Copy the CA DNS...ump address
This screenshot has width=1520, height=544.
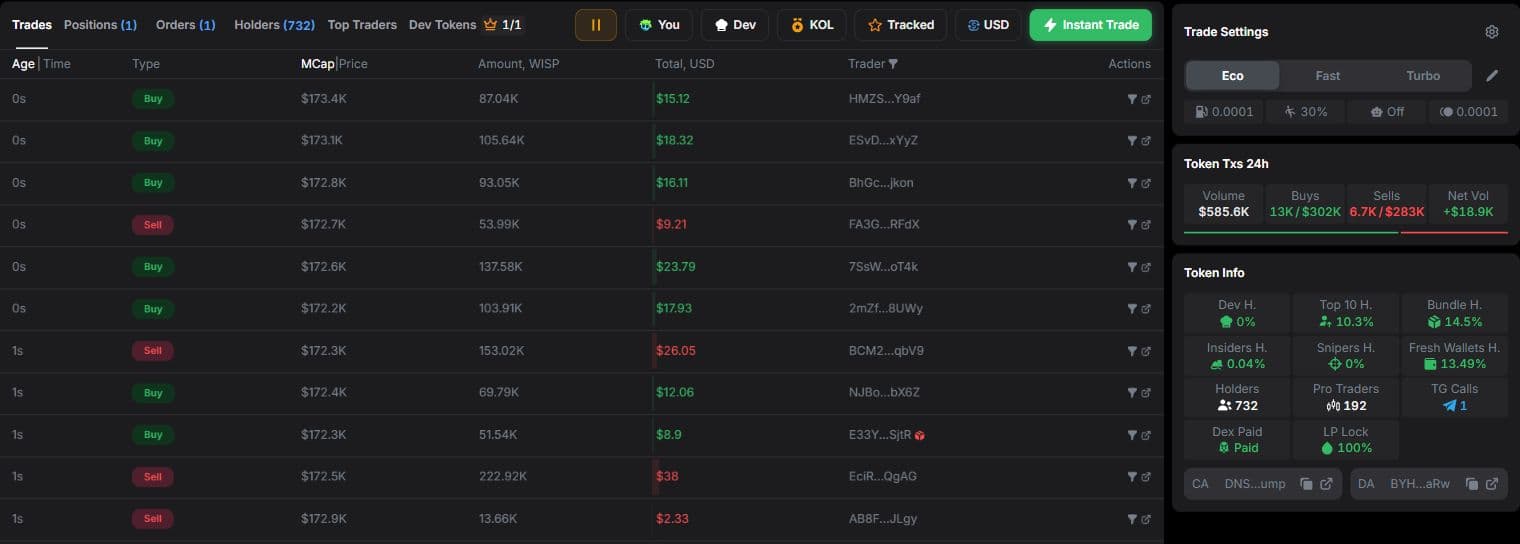point(1306,484)
